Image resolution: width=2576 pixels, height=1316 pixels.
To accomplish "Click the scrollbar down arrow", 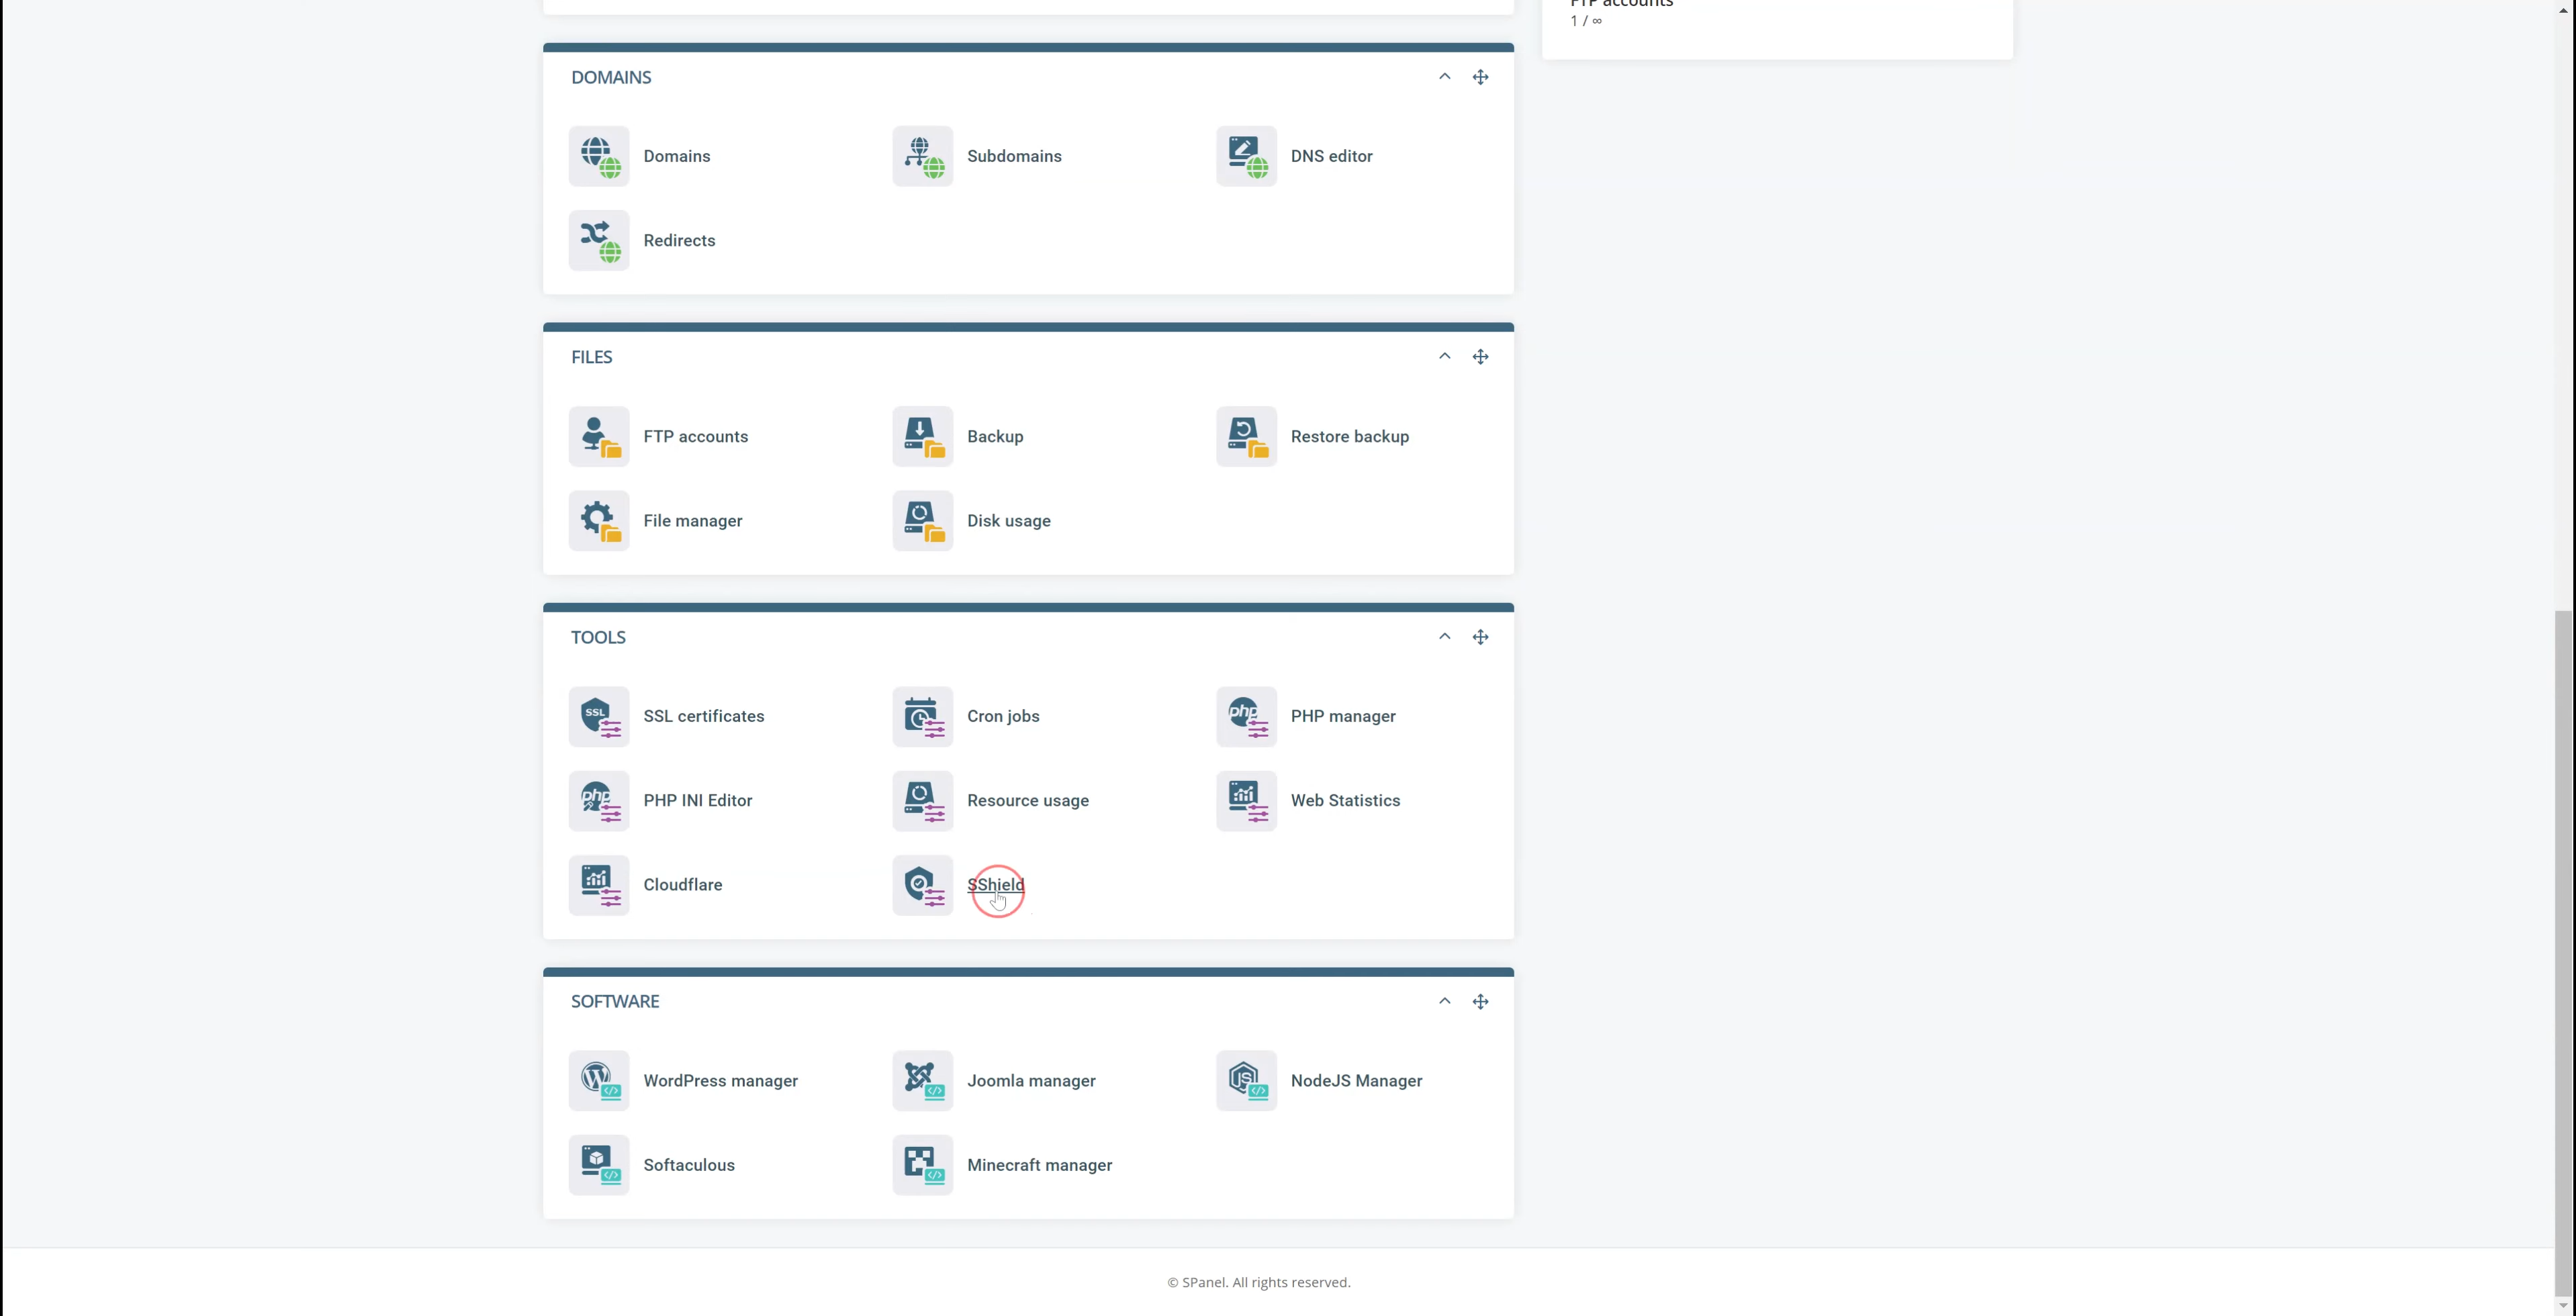I will tap(2564, 1306).
